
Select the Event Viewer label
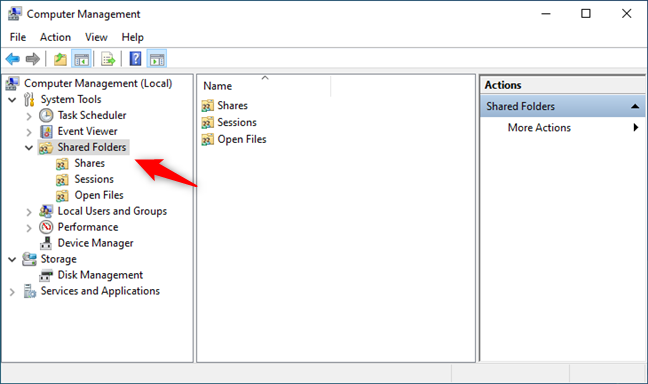[88, 131]
